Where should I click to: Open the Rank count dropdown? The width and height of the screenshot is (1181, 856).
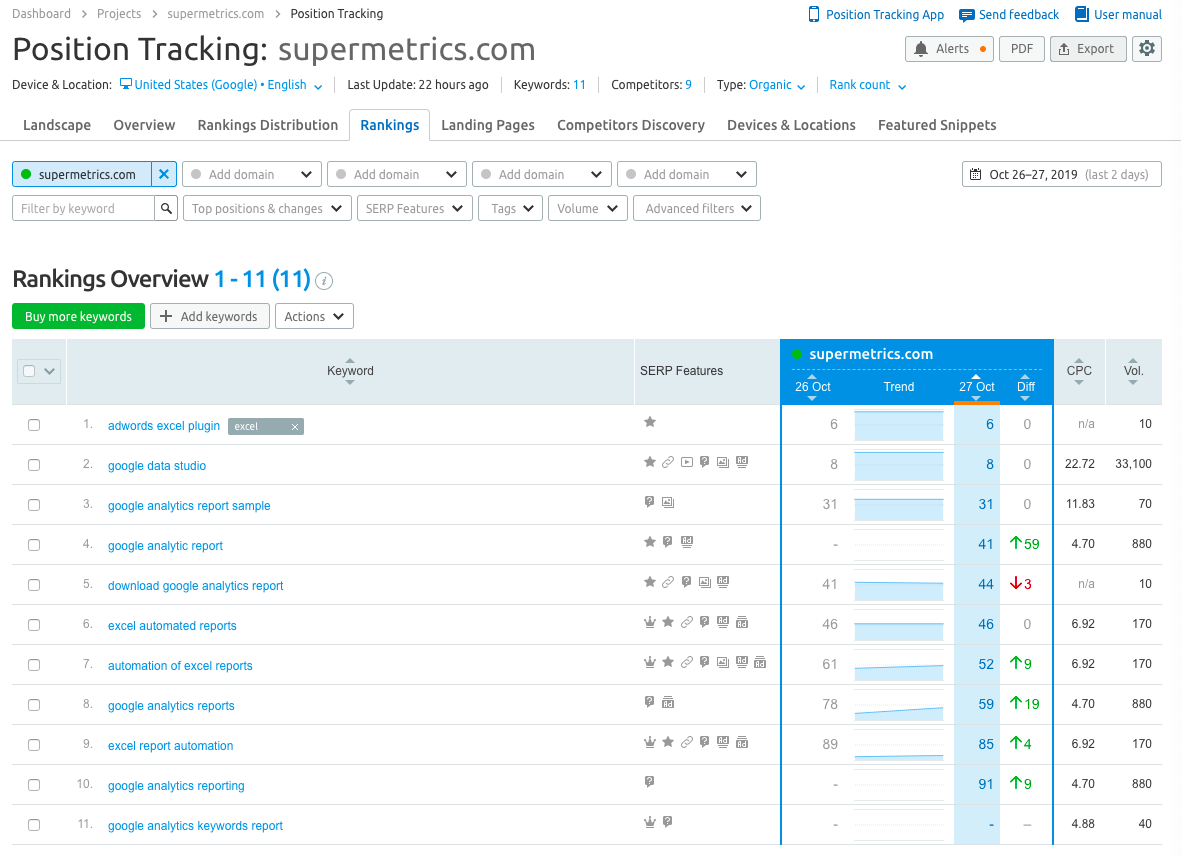tap(868, 85)
